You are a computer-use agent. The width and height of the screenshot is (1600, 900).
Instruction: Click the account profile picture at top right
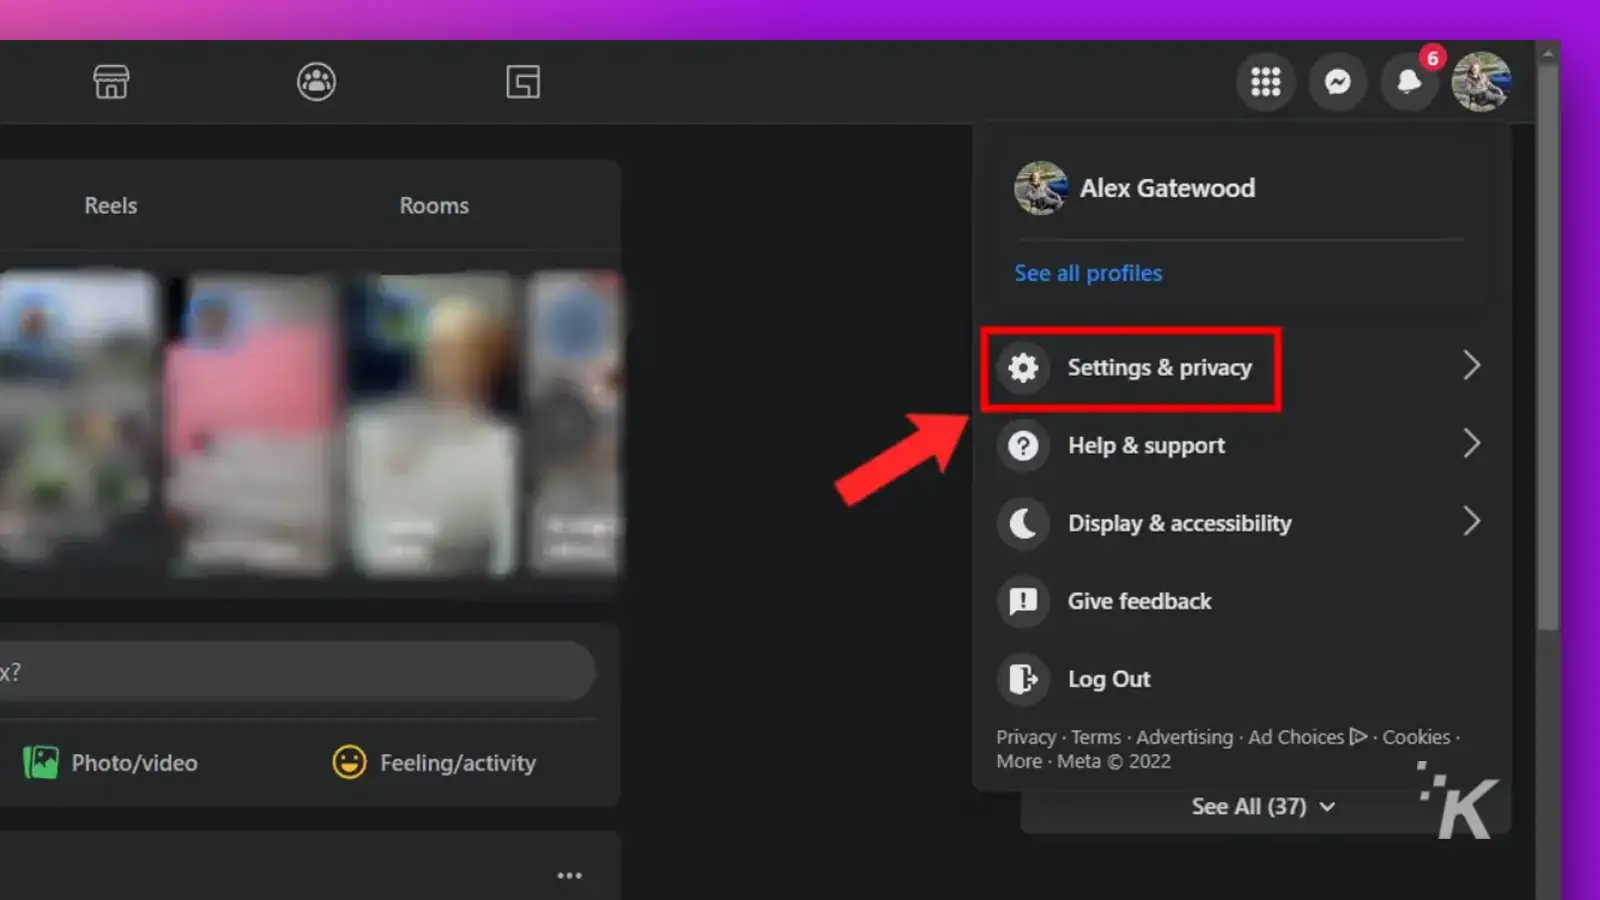(1481, 82)
